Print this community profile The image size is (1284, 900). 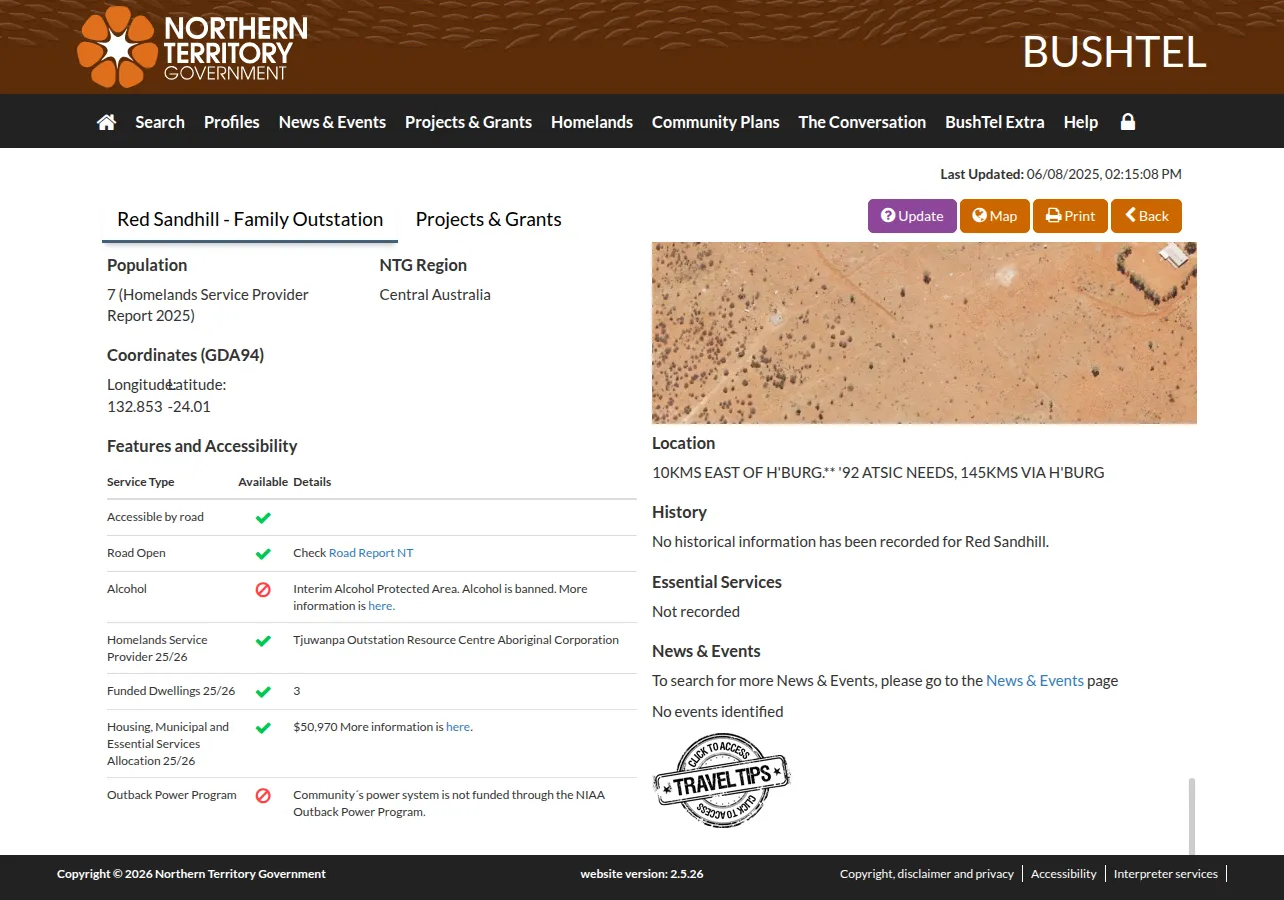coord(1070,216)
